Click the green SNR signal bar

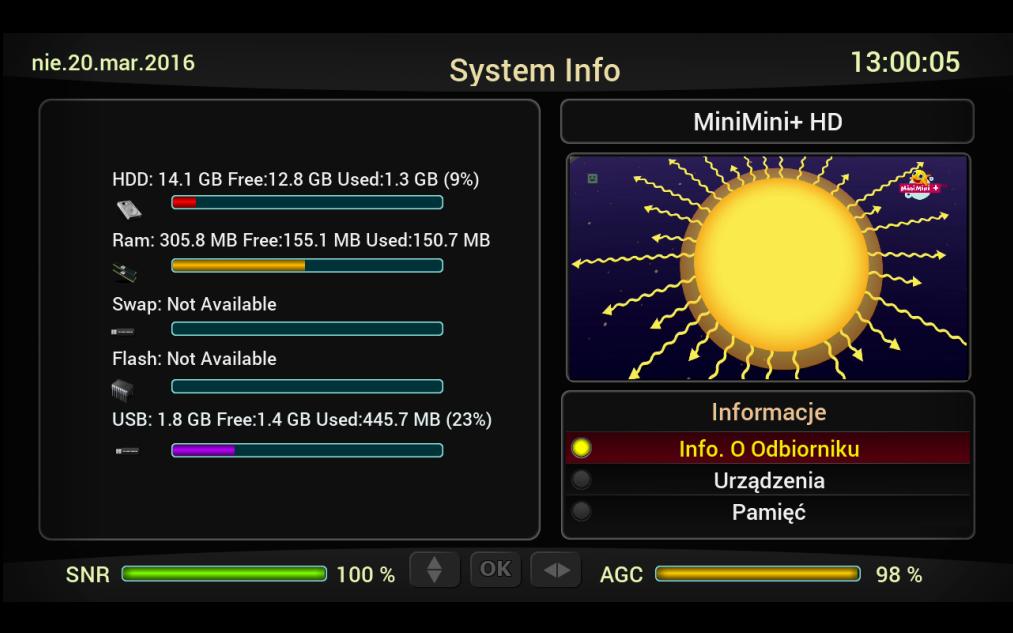224,574
